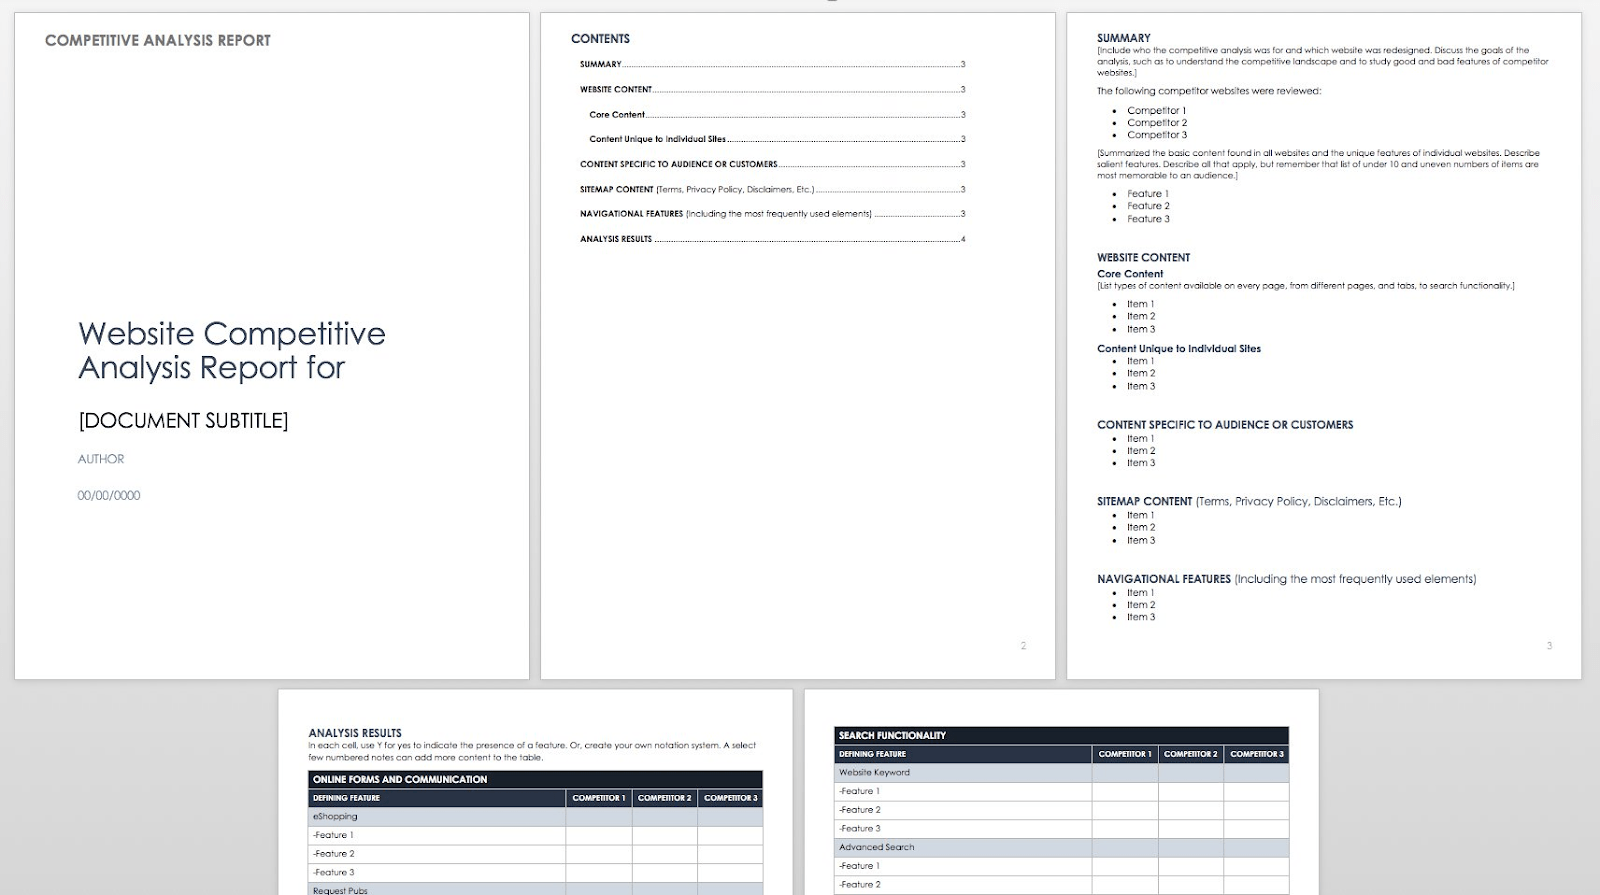The image size is (1600, 895).
Task: Click 'COMPETITOR 3' column in Online Forms table
Action: pyautogui.click(x=731, y=798)
